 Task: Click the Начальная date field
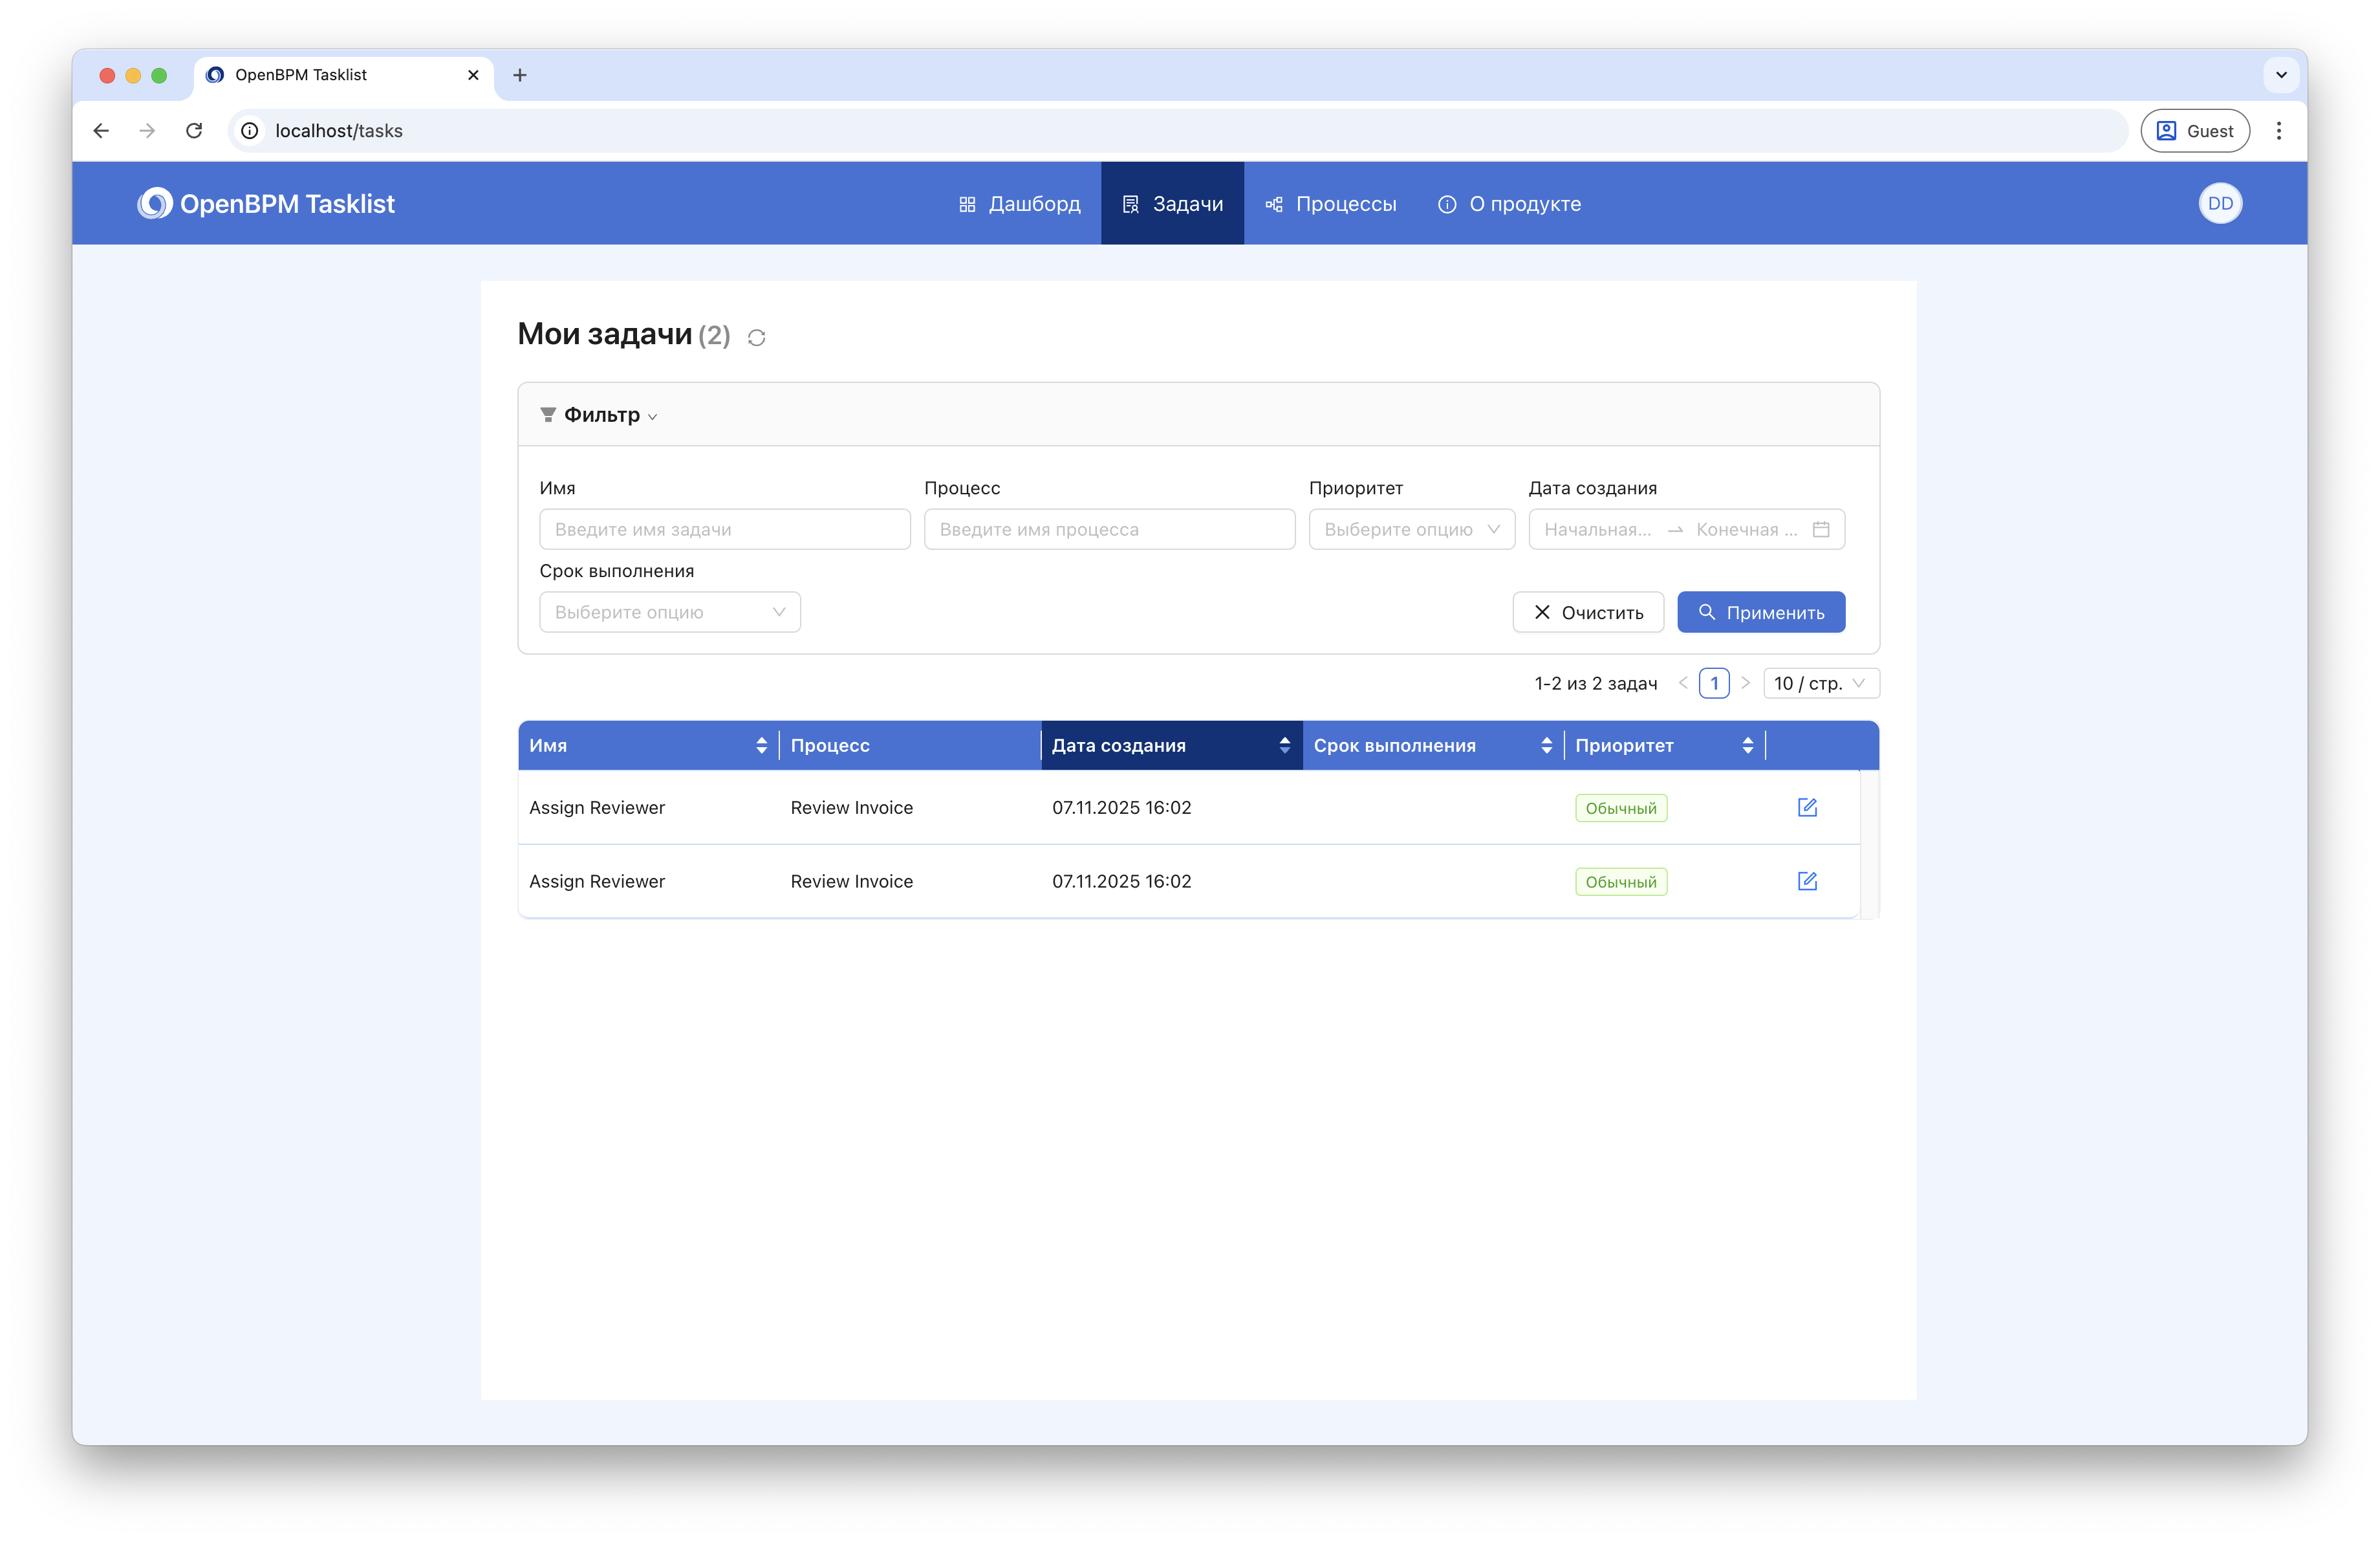tap(1597, 530)
